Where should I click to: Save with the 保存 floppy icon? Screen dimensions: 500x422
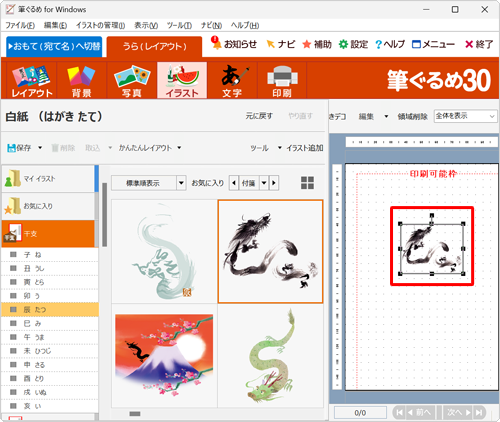click(19, 148)
